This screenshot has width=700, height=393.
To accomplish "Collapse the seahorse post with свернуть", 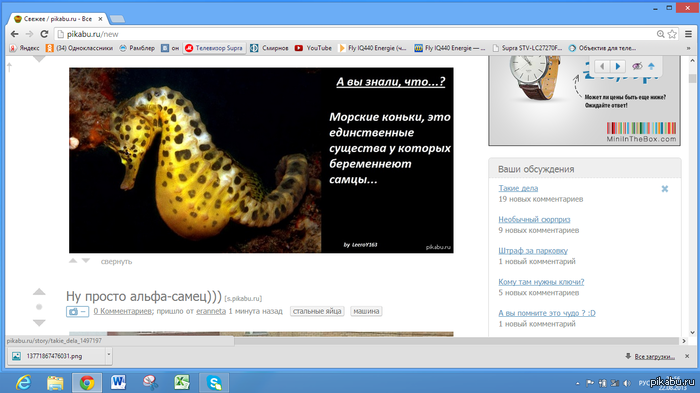I will point(116,262).
